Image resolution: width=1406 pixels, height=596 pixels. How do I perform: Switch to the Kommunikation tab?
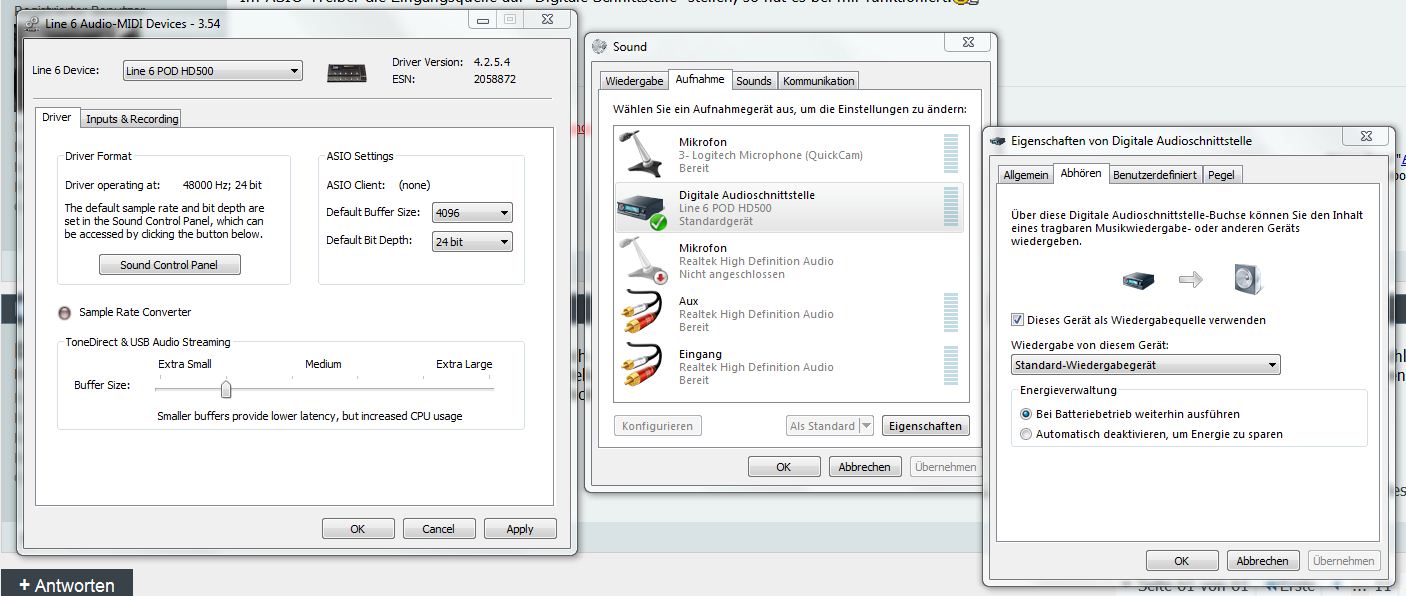coord(819,81)
